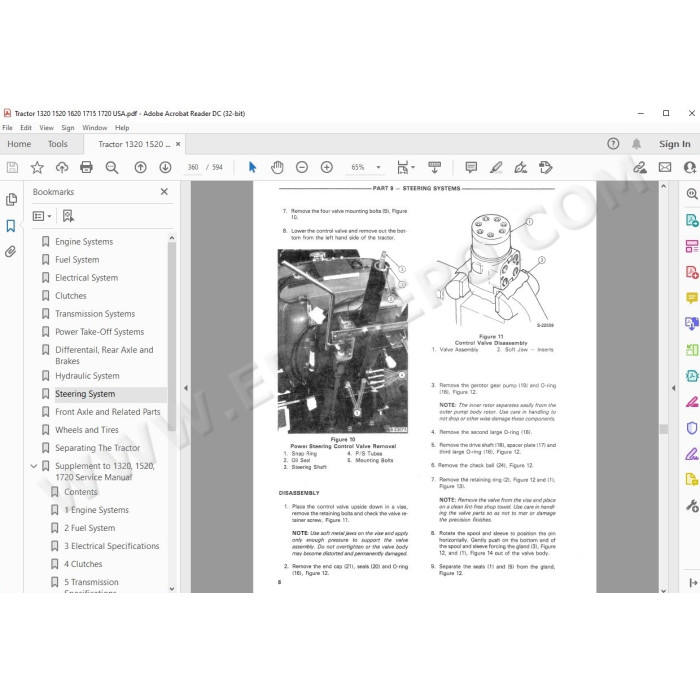Jump to Engine Systems bookmark
The width and height of the screenshot is (700, 700).
(84, 242)
